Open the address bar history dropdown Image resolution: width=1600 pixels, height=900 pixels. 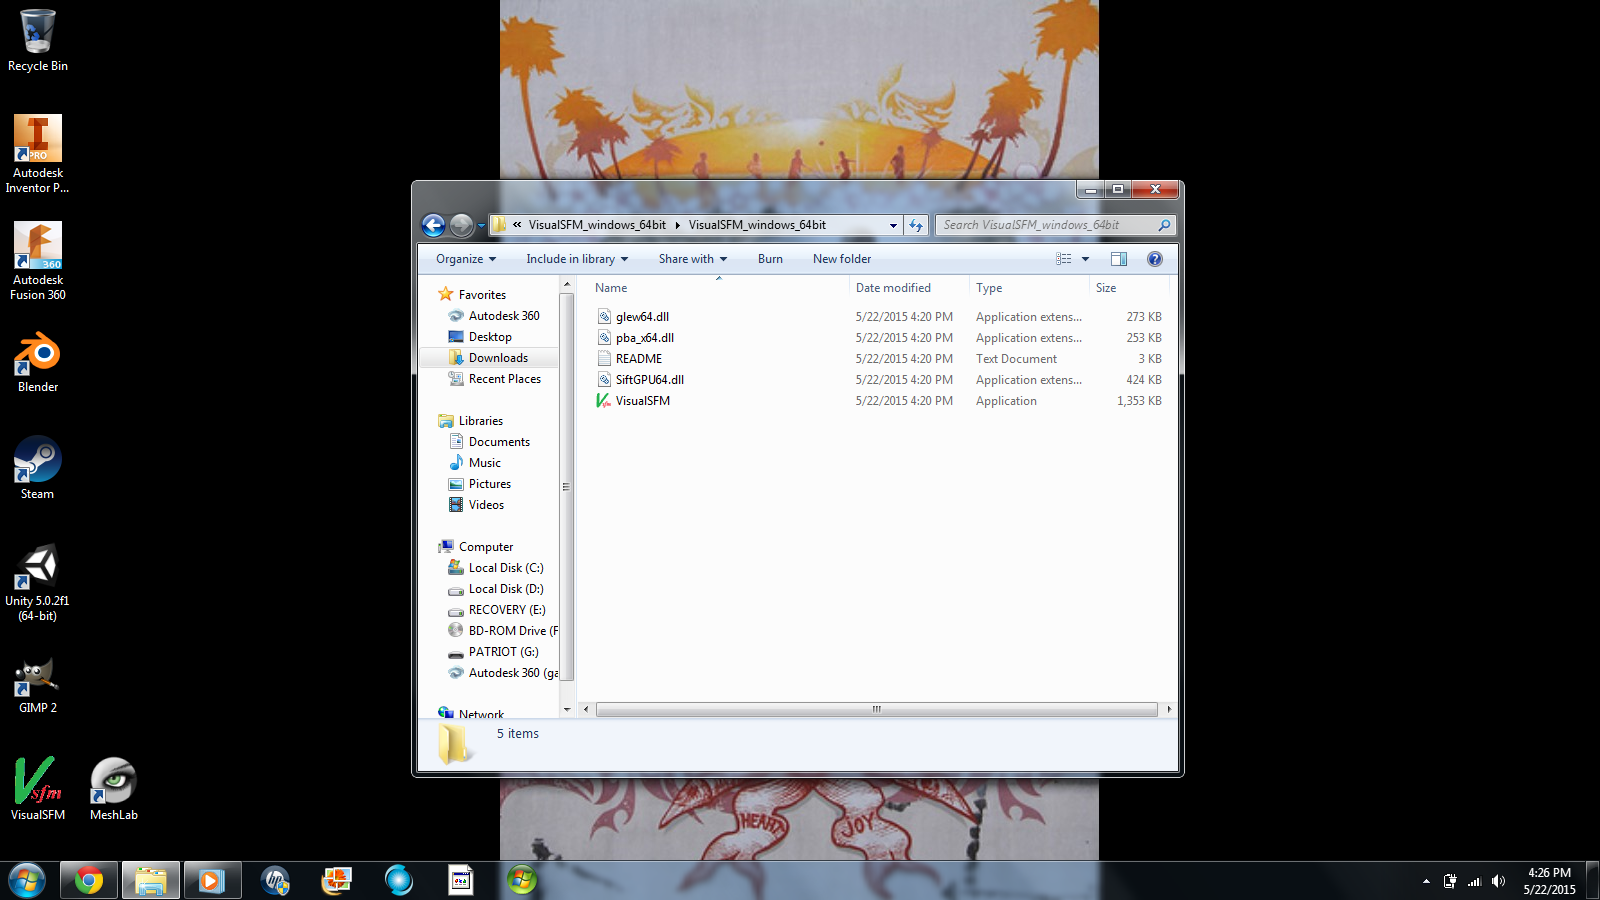[x=893, y=226]
